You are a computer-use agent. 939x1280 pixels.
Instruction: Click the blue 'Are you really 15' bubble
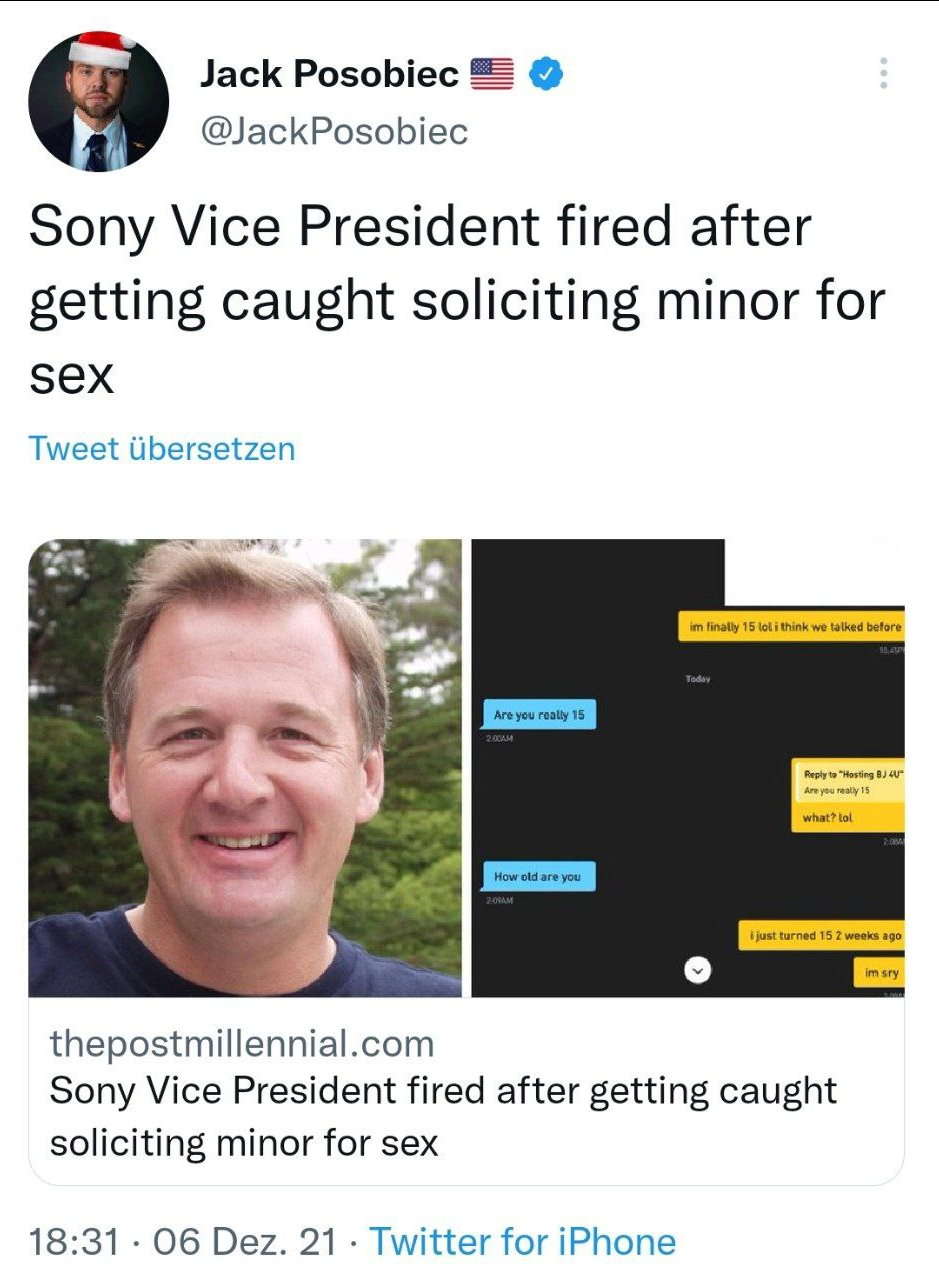pyautogui.click(x=539, y=716)
